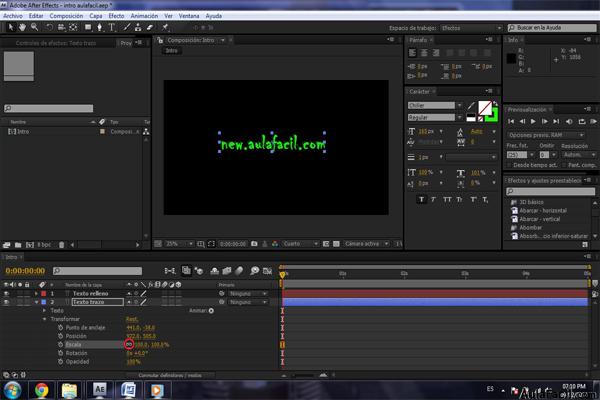600x400 pixels.
Task: Toggle Posición stopwatch keyframing
Action: pyautogui.click(x=60, y=336)
